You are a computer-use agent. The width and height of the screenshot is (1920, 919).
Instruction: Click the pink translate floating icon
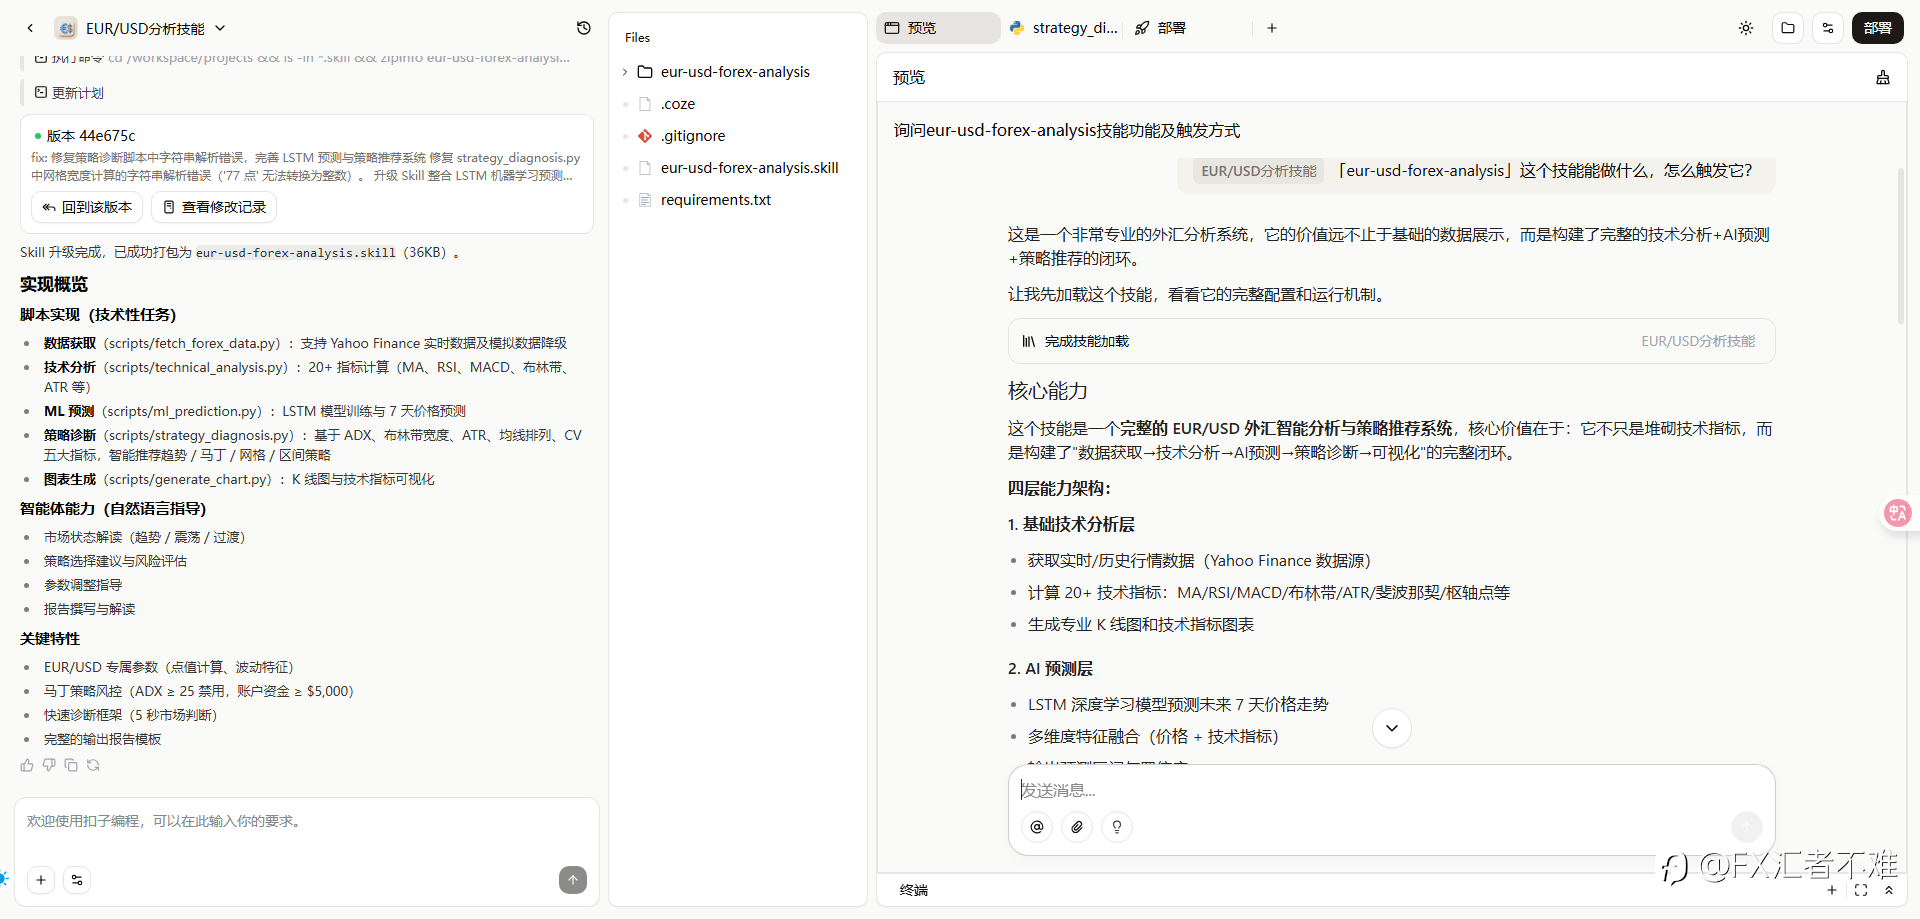(x=1897, y=513)
